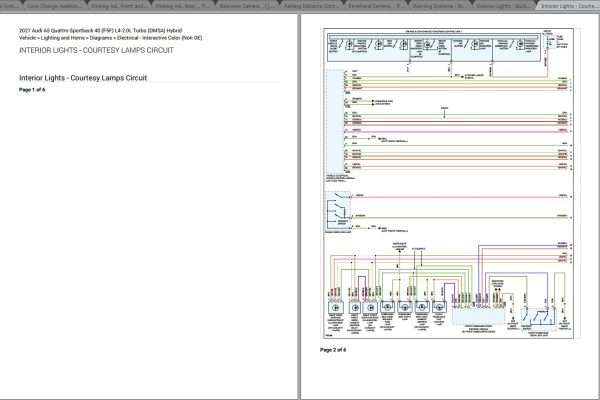This screenshot has height=400, width=600.
Task: Select the Interior Lights - Courtesy tab
Action: (568, 6)
